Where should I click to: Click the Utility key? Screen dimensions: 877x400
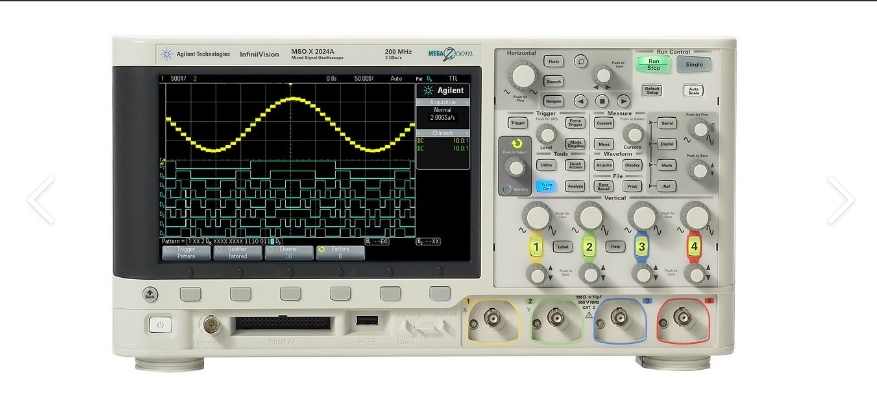(x=546, y=165)
